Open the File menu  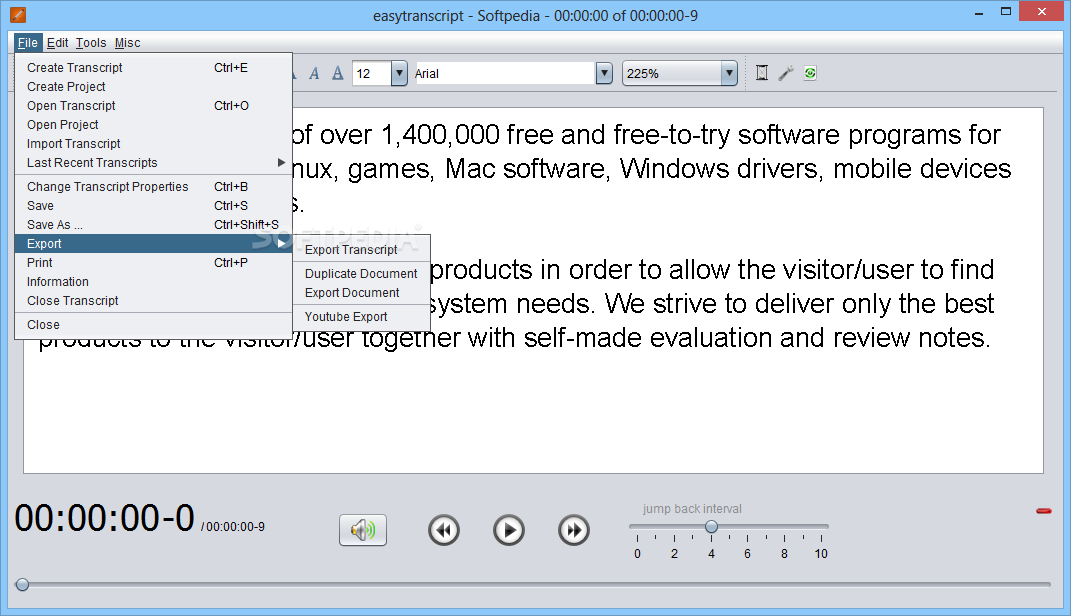pos(28,42)
